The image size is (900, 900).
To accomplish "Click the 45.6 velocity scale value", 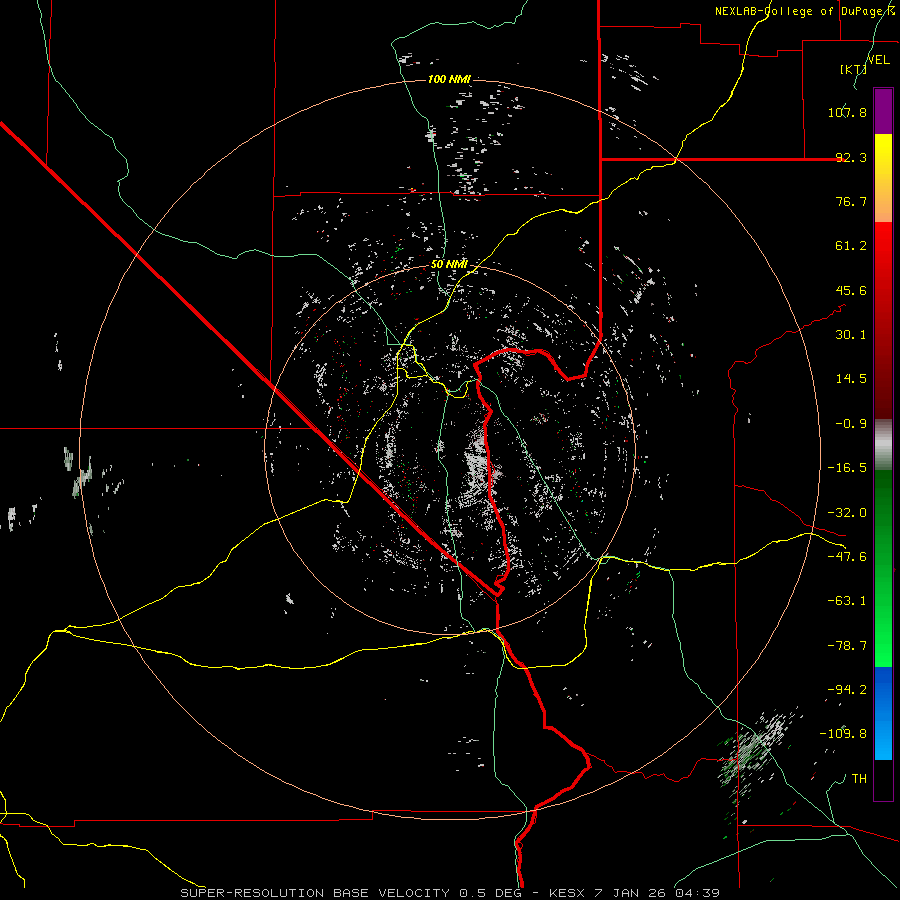I will (851, 290).
